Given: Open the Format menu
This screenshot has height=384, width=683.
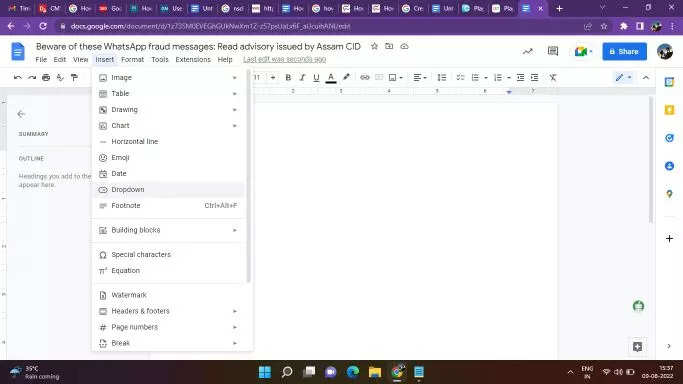Looking at the screenshot, I should (132, 59).
